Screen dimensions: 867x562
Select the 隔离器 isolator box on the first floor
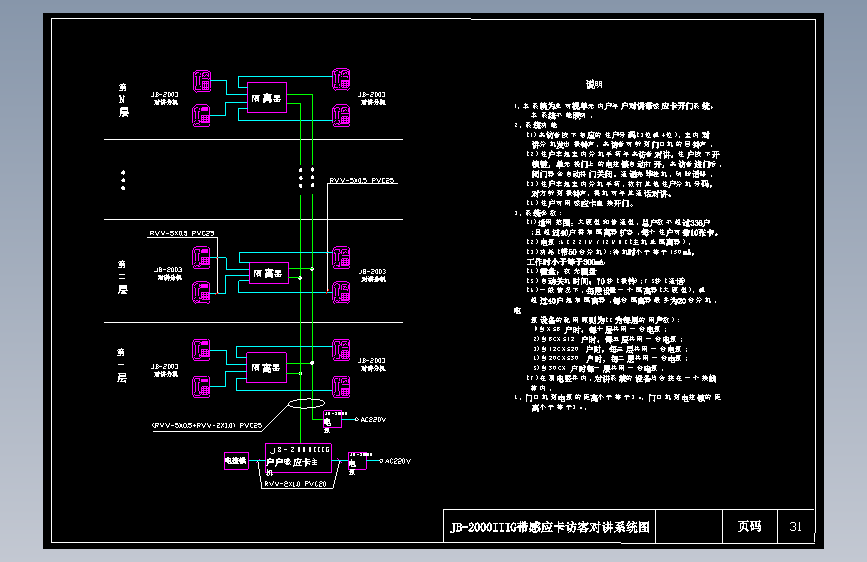point(267,367)
